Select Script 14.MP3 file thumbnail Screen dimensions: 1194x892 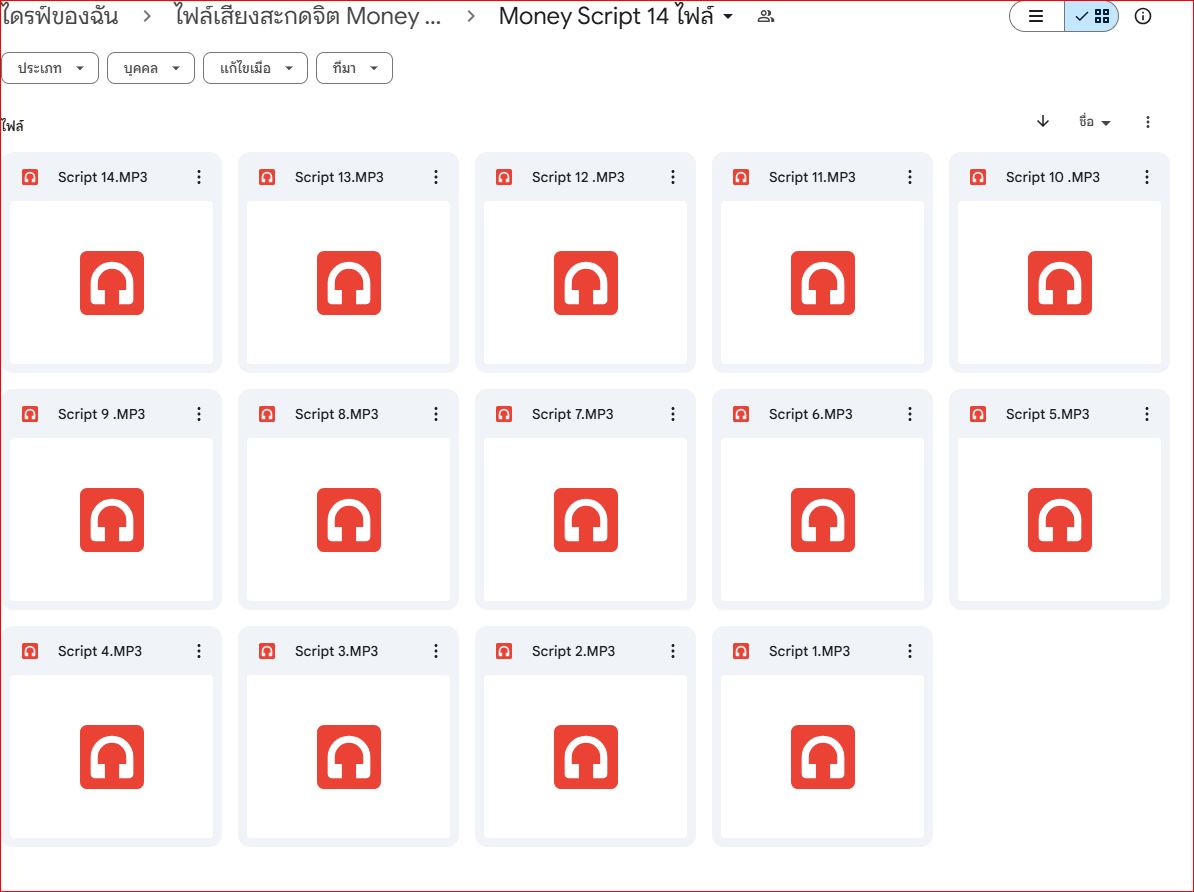(x=112, y=283)
